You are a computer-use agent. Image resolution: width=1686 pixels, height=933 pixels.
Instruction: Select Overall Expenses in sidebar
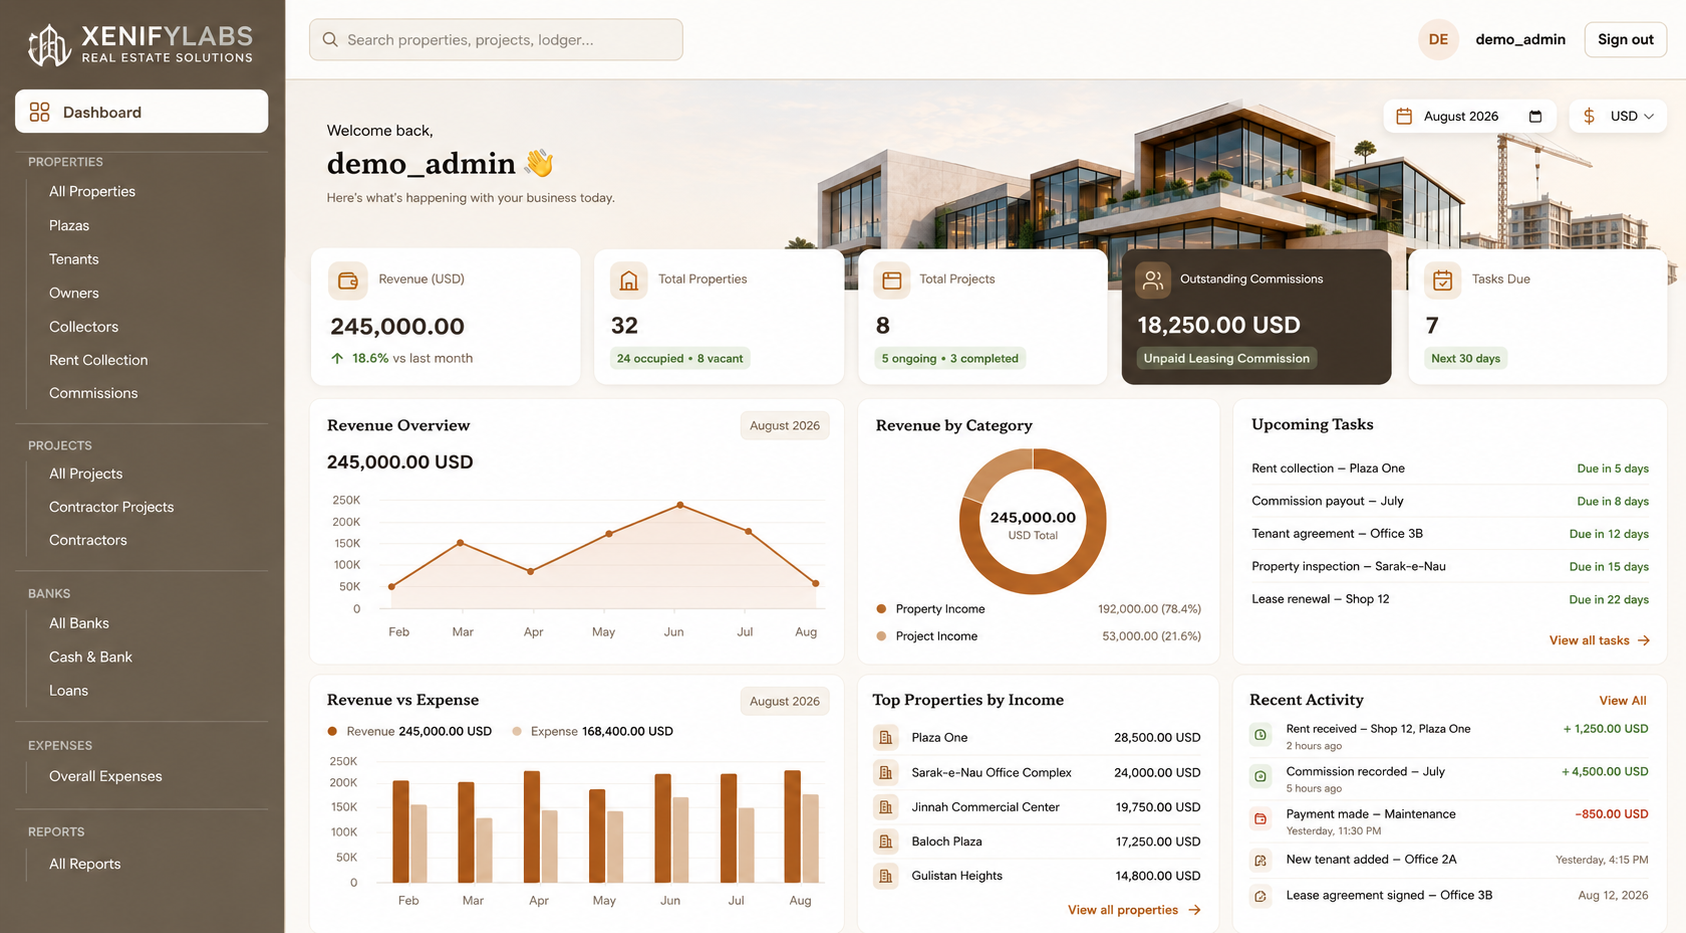pyautogui.click(x=105, y=776)
